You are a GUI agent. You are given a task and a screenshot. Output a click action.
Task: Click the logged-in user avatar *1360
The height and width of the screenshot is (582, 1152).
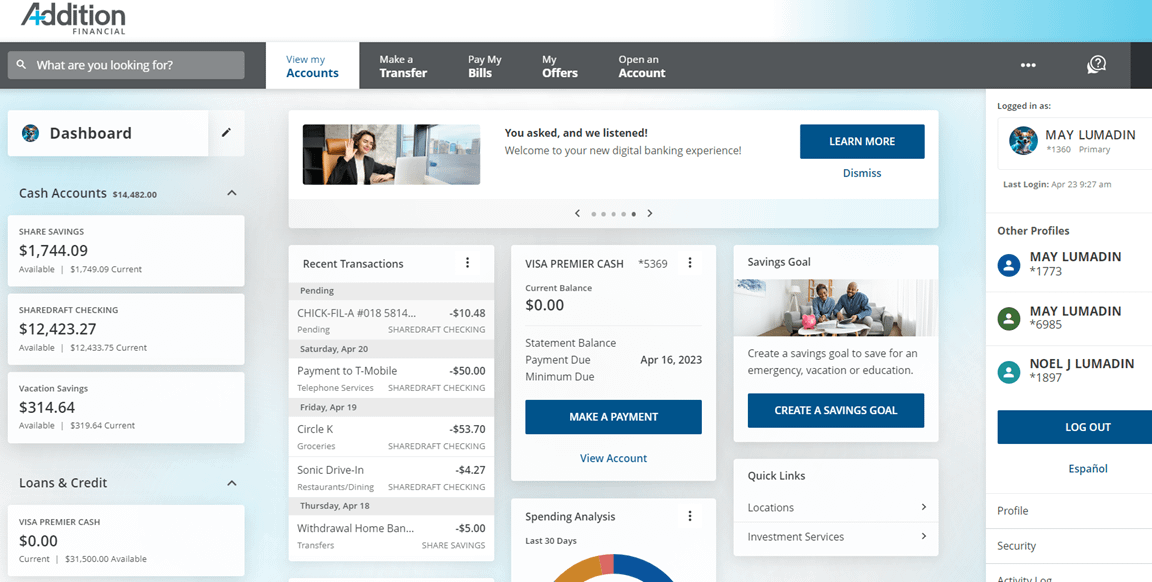coord(1023,140)
